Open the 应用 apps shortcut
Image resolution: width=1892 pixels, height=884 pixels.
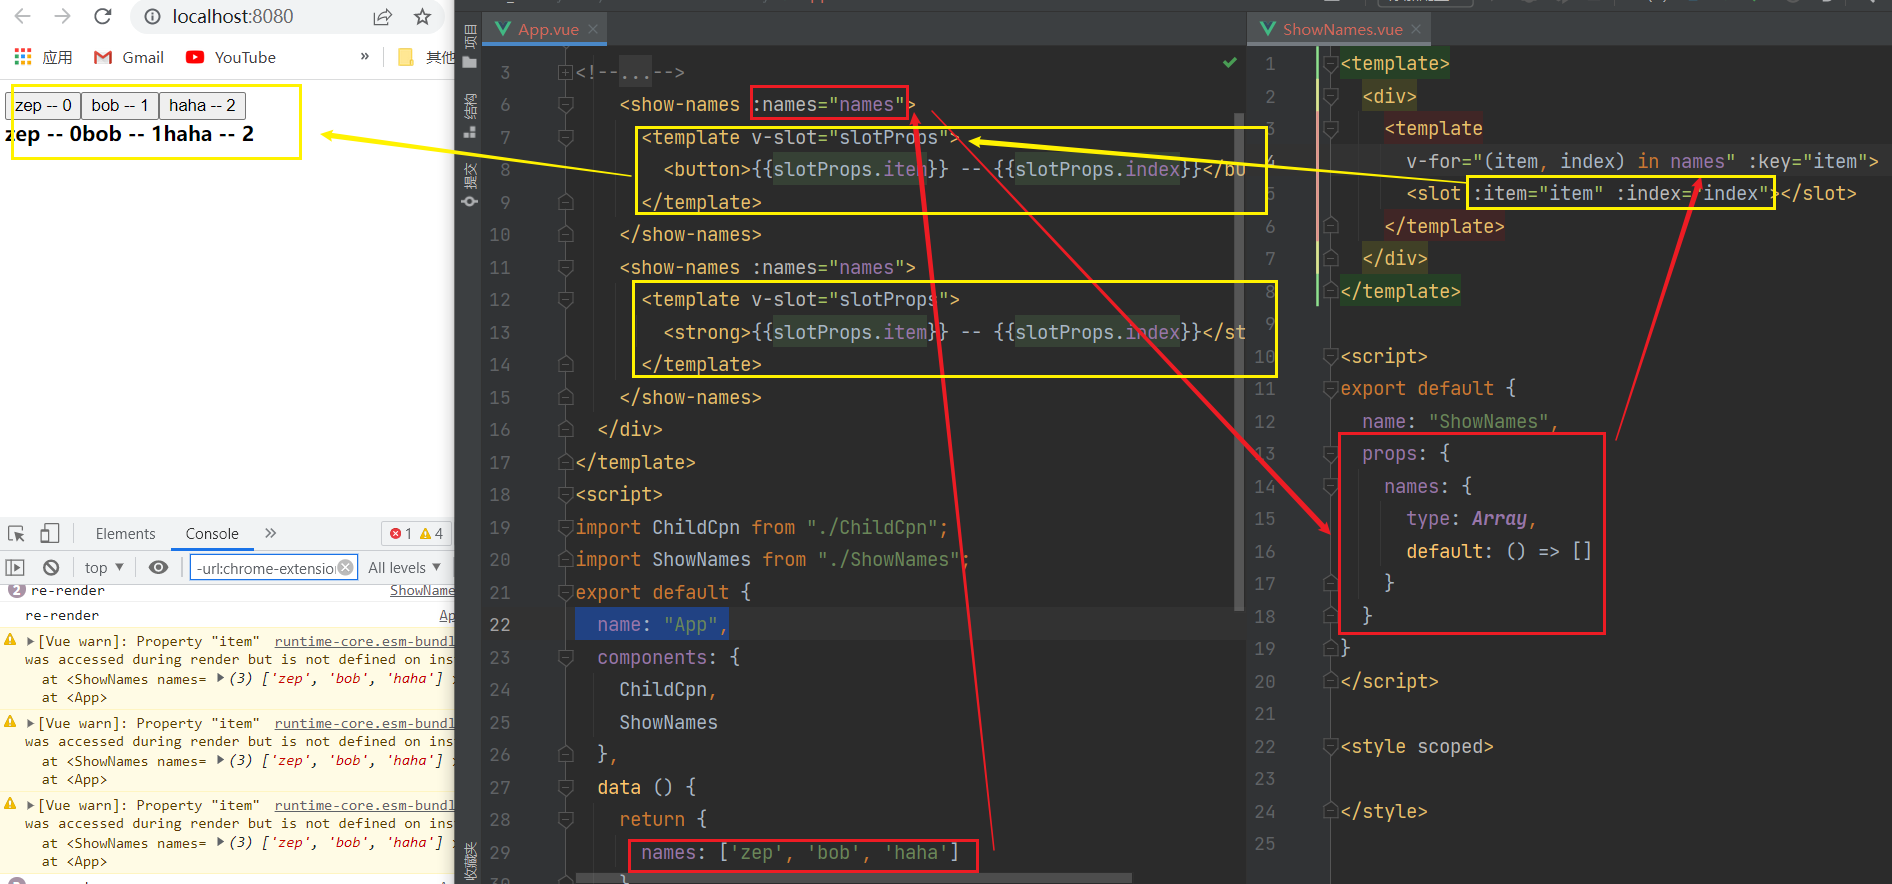pyautogui.click(x=43, y=57)
